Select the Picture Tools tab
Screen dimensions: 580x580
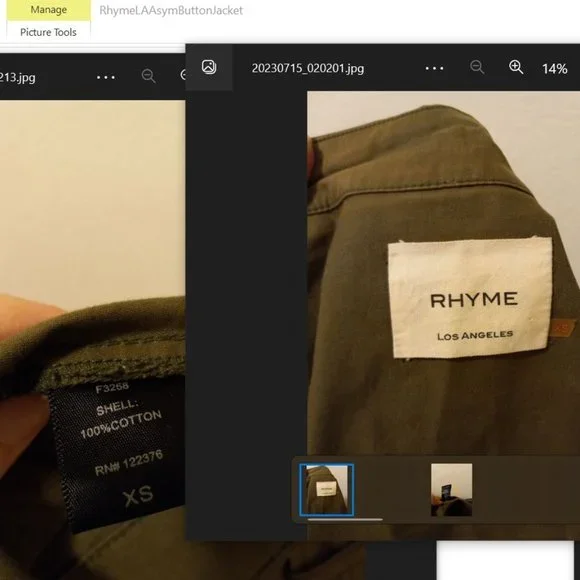tap(48, 32)
